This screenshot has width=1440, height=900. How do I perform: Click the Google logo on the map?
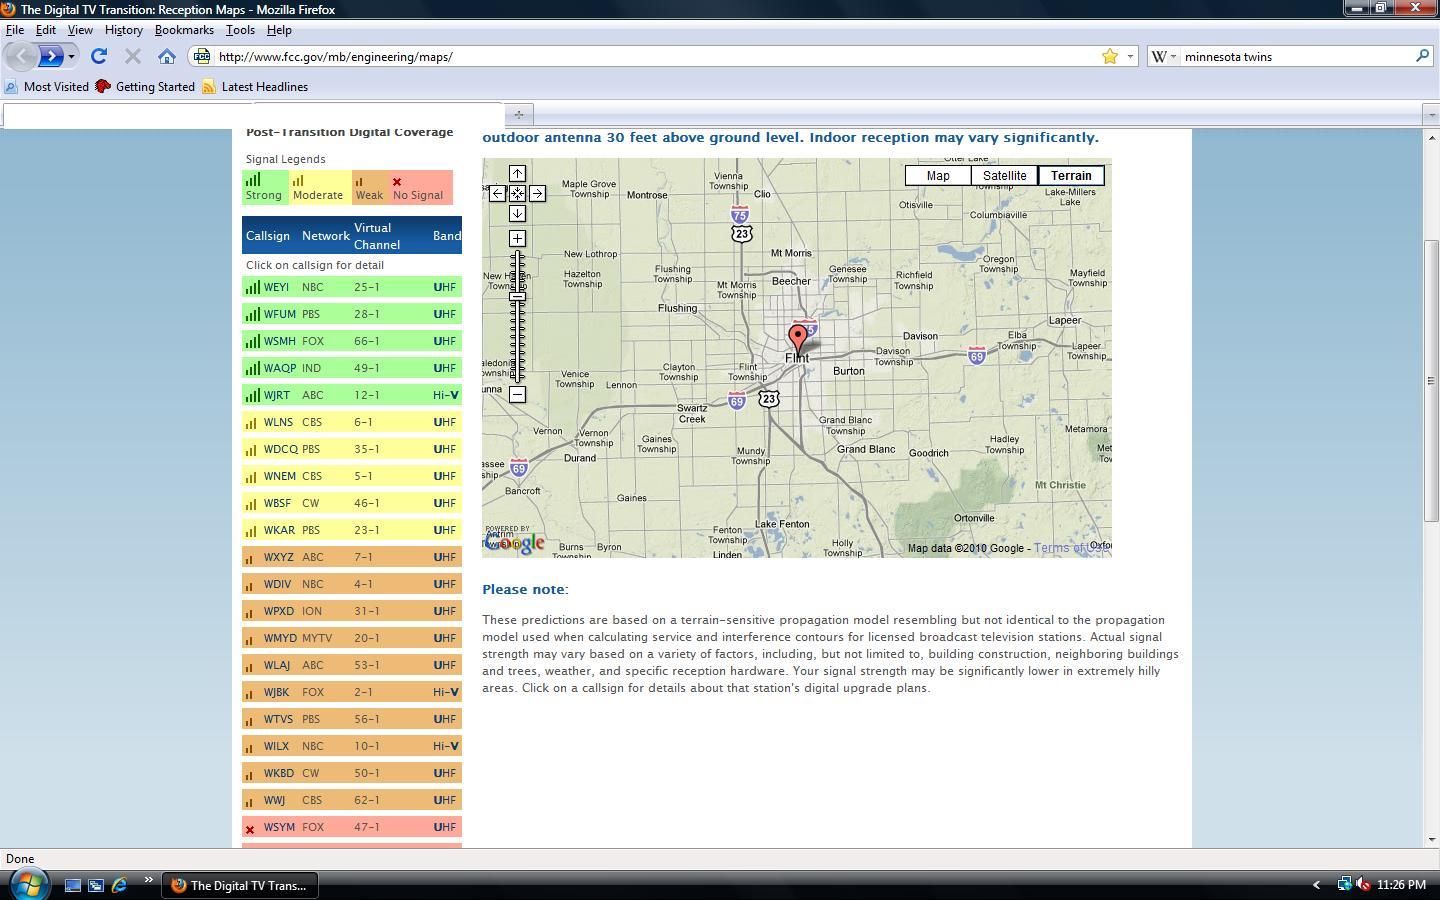pyautogui.click(x=516, y=541)
